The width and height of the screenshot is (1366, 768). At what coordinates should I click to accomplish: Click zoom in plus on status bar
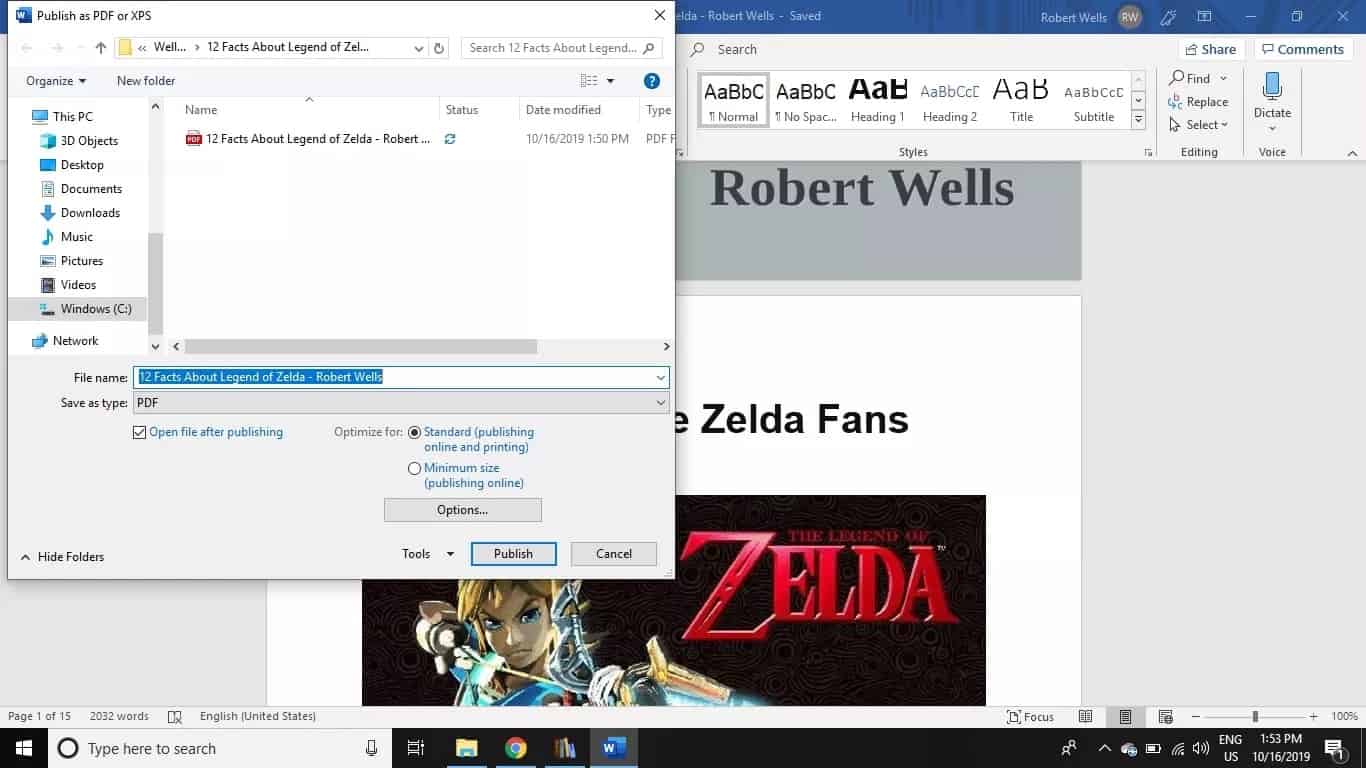pos(1314,716)
